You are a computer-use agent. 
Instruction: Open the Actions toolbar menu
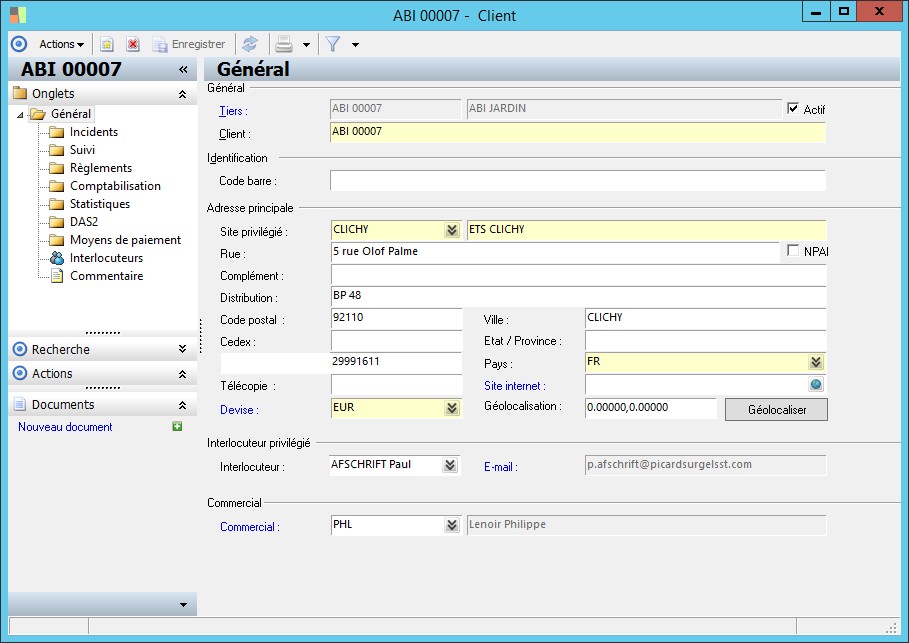tap(61, 44)
